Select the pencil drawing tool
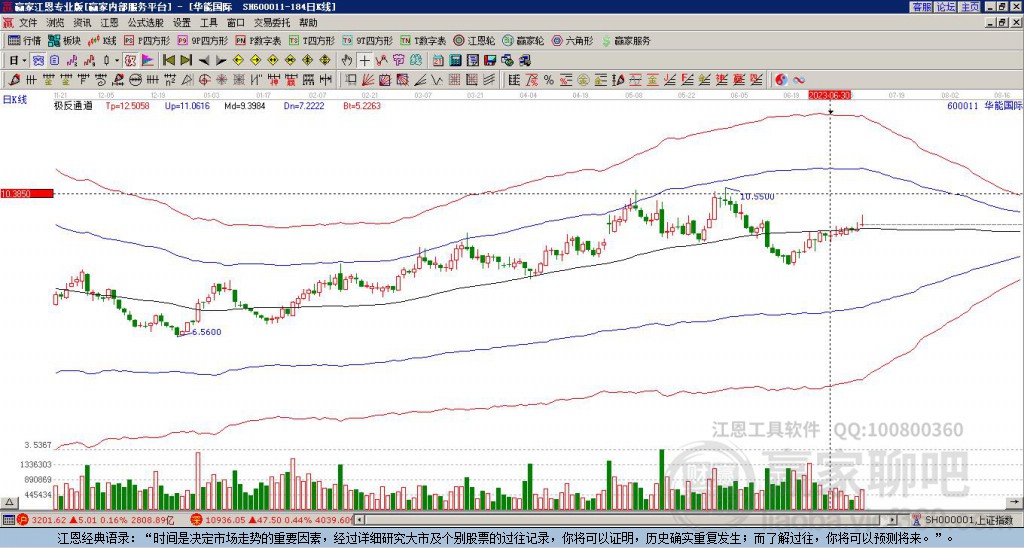Image resolution: width=1024 pixels, height=548 pixels. tap(15, 80)
